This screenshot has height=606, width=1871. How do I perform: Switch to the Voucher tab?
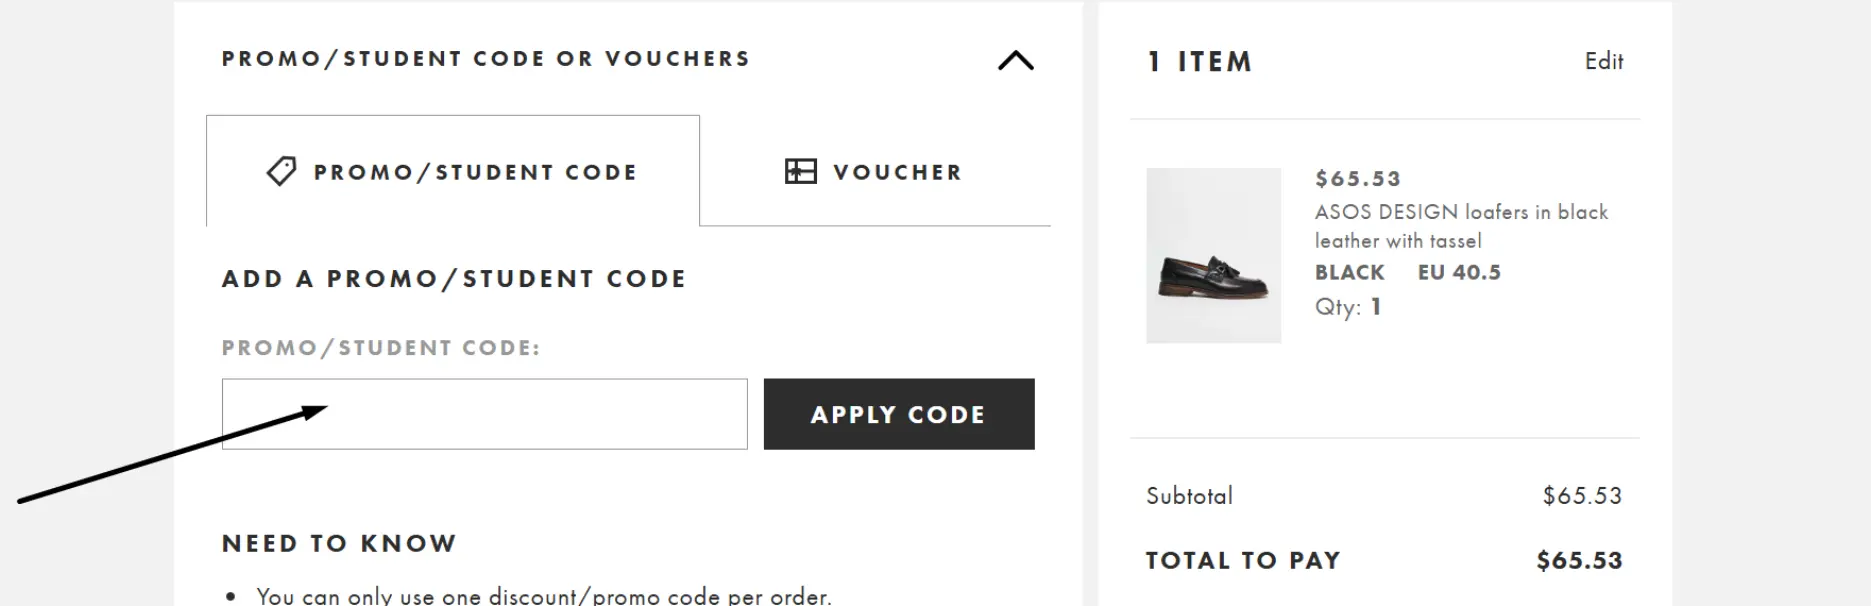click(875, 171)
